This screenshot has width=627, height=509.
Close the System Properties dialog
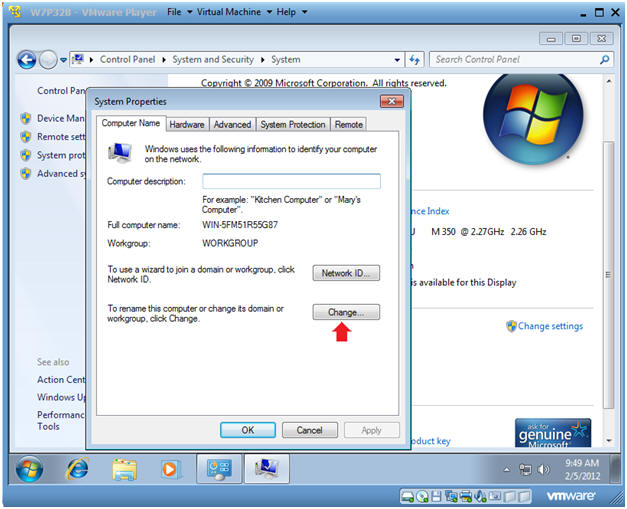pos(391,101)
